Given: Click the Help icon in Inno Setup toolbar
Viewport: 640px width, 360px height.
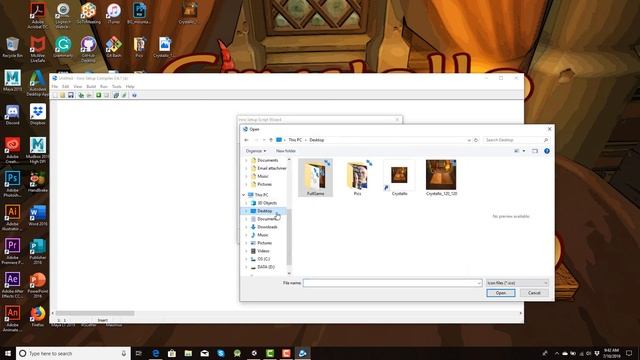Looking at the screenshot, I should [134, 95].
